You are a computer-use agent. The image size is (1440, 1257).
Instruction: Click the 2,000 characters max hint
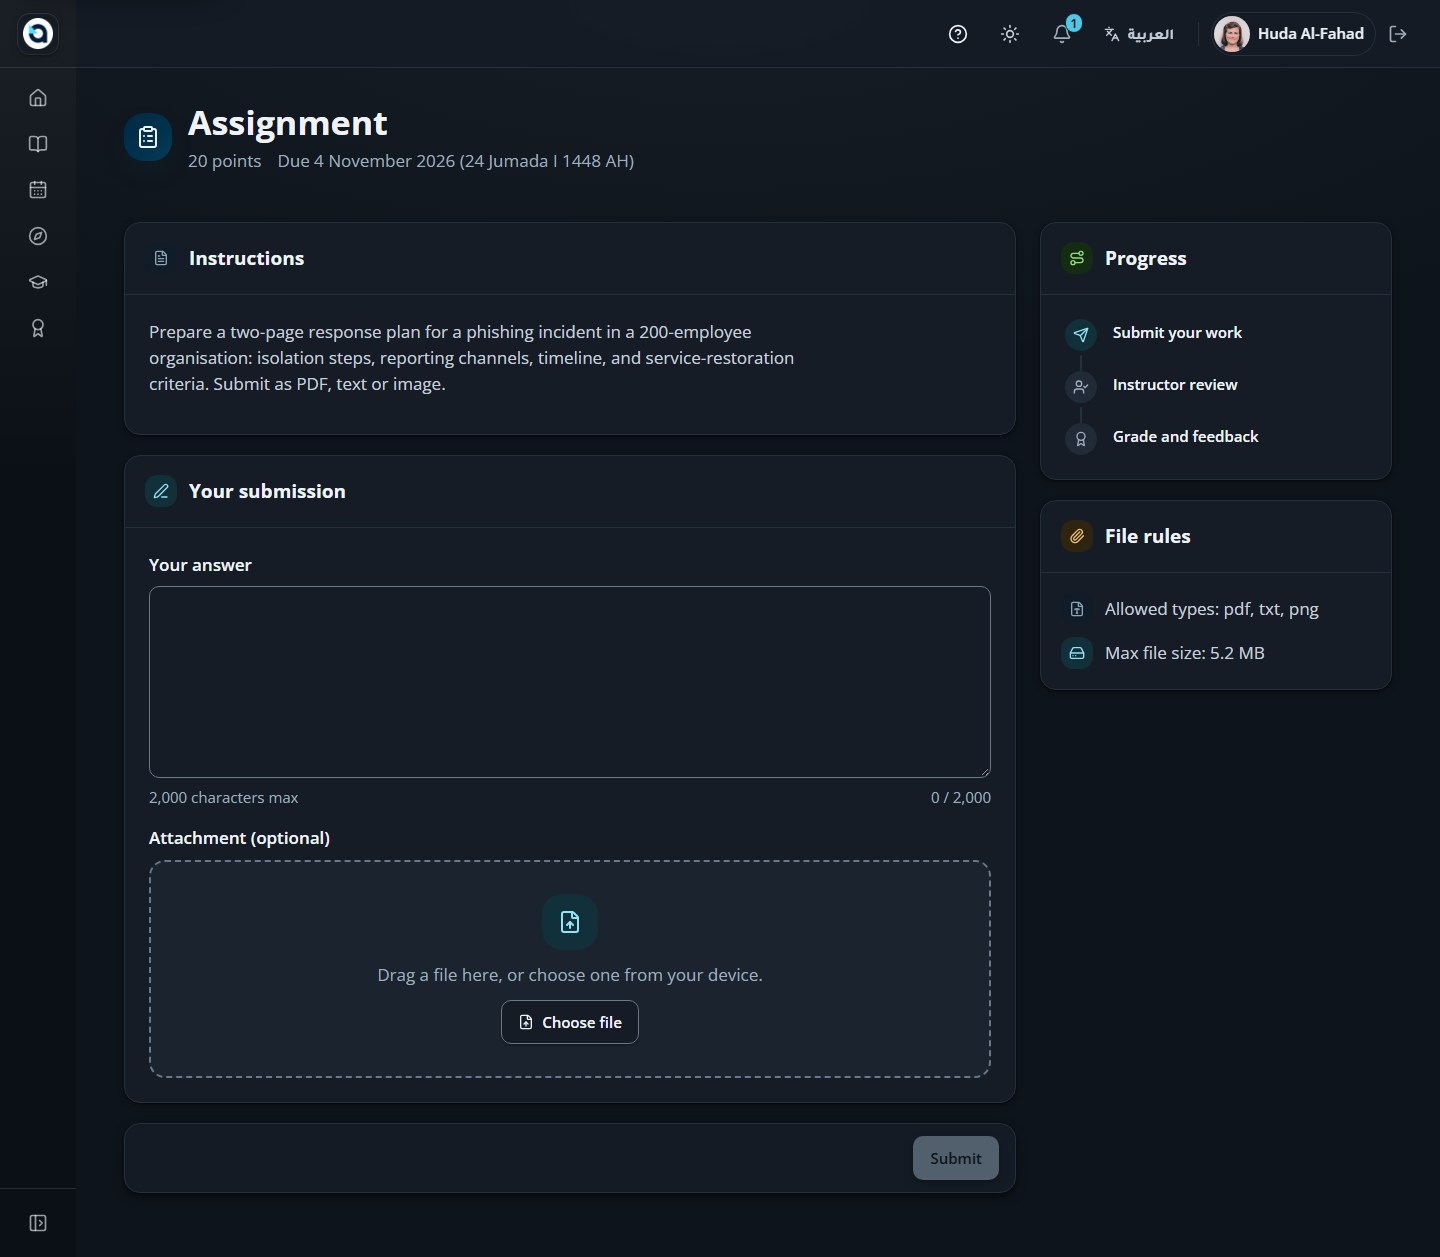coord(224,797)
